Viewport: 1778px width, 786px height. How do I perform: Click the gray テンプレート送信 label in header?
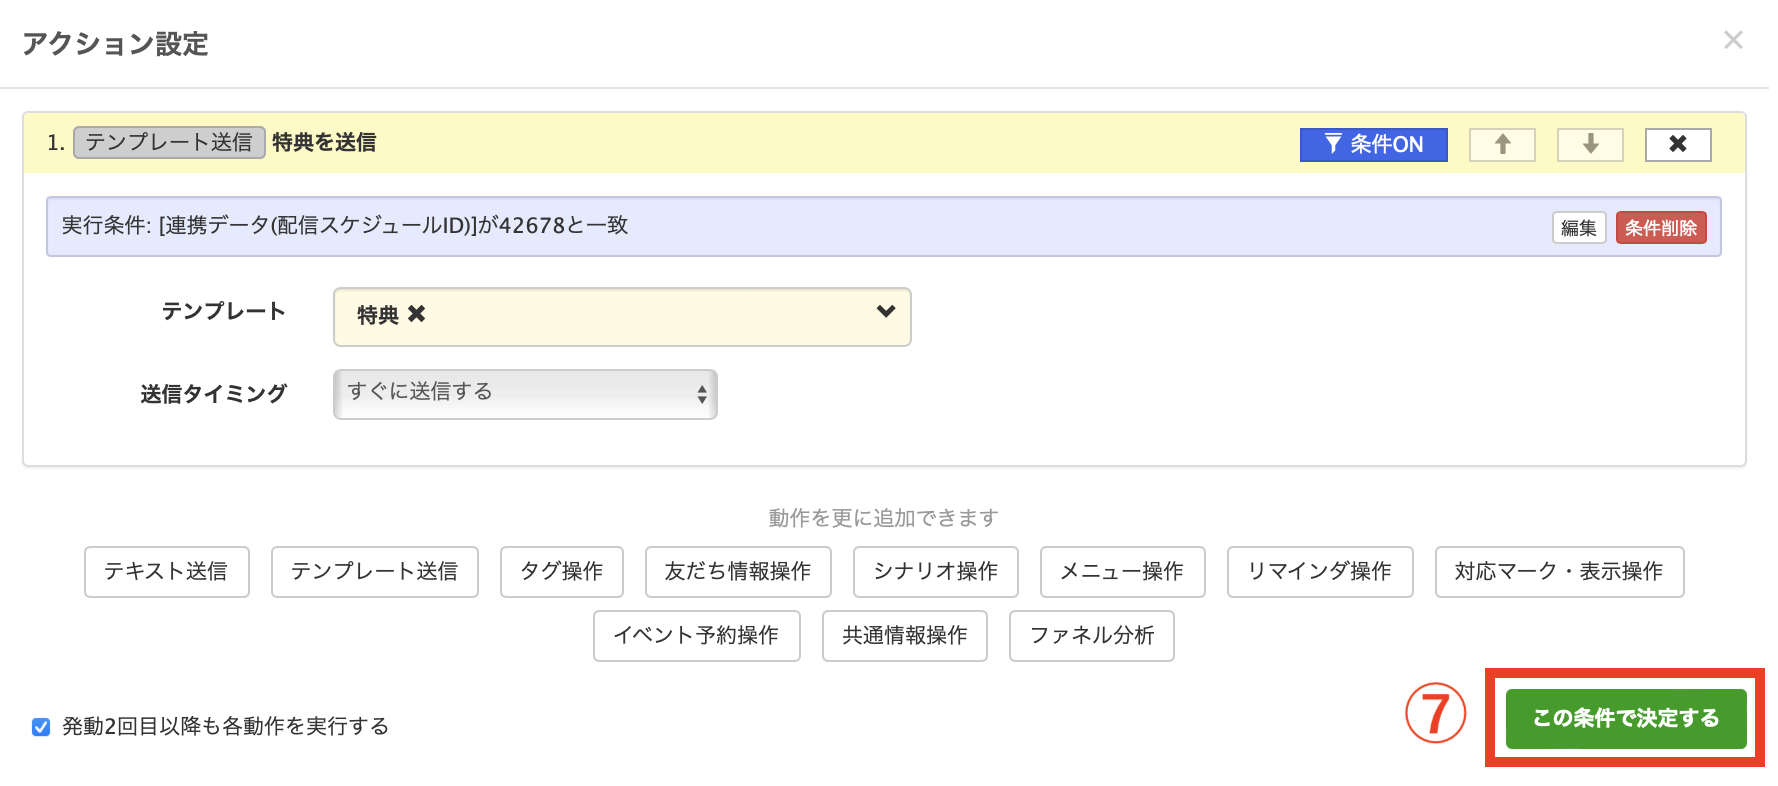169,143
